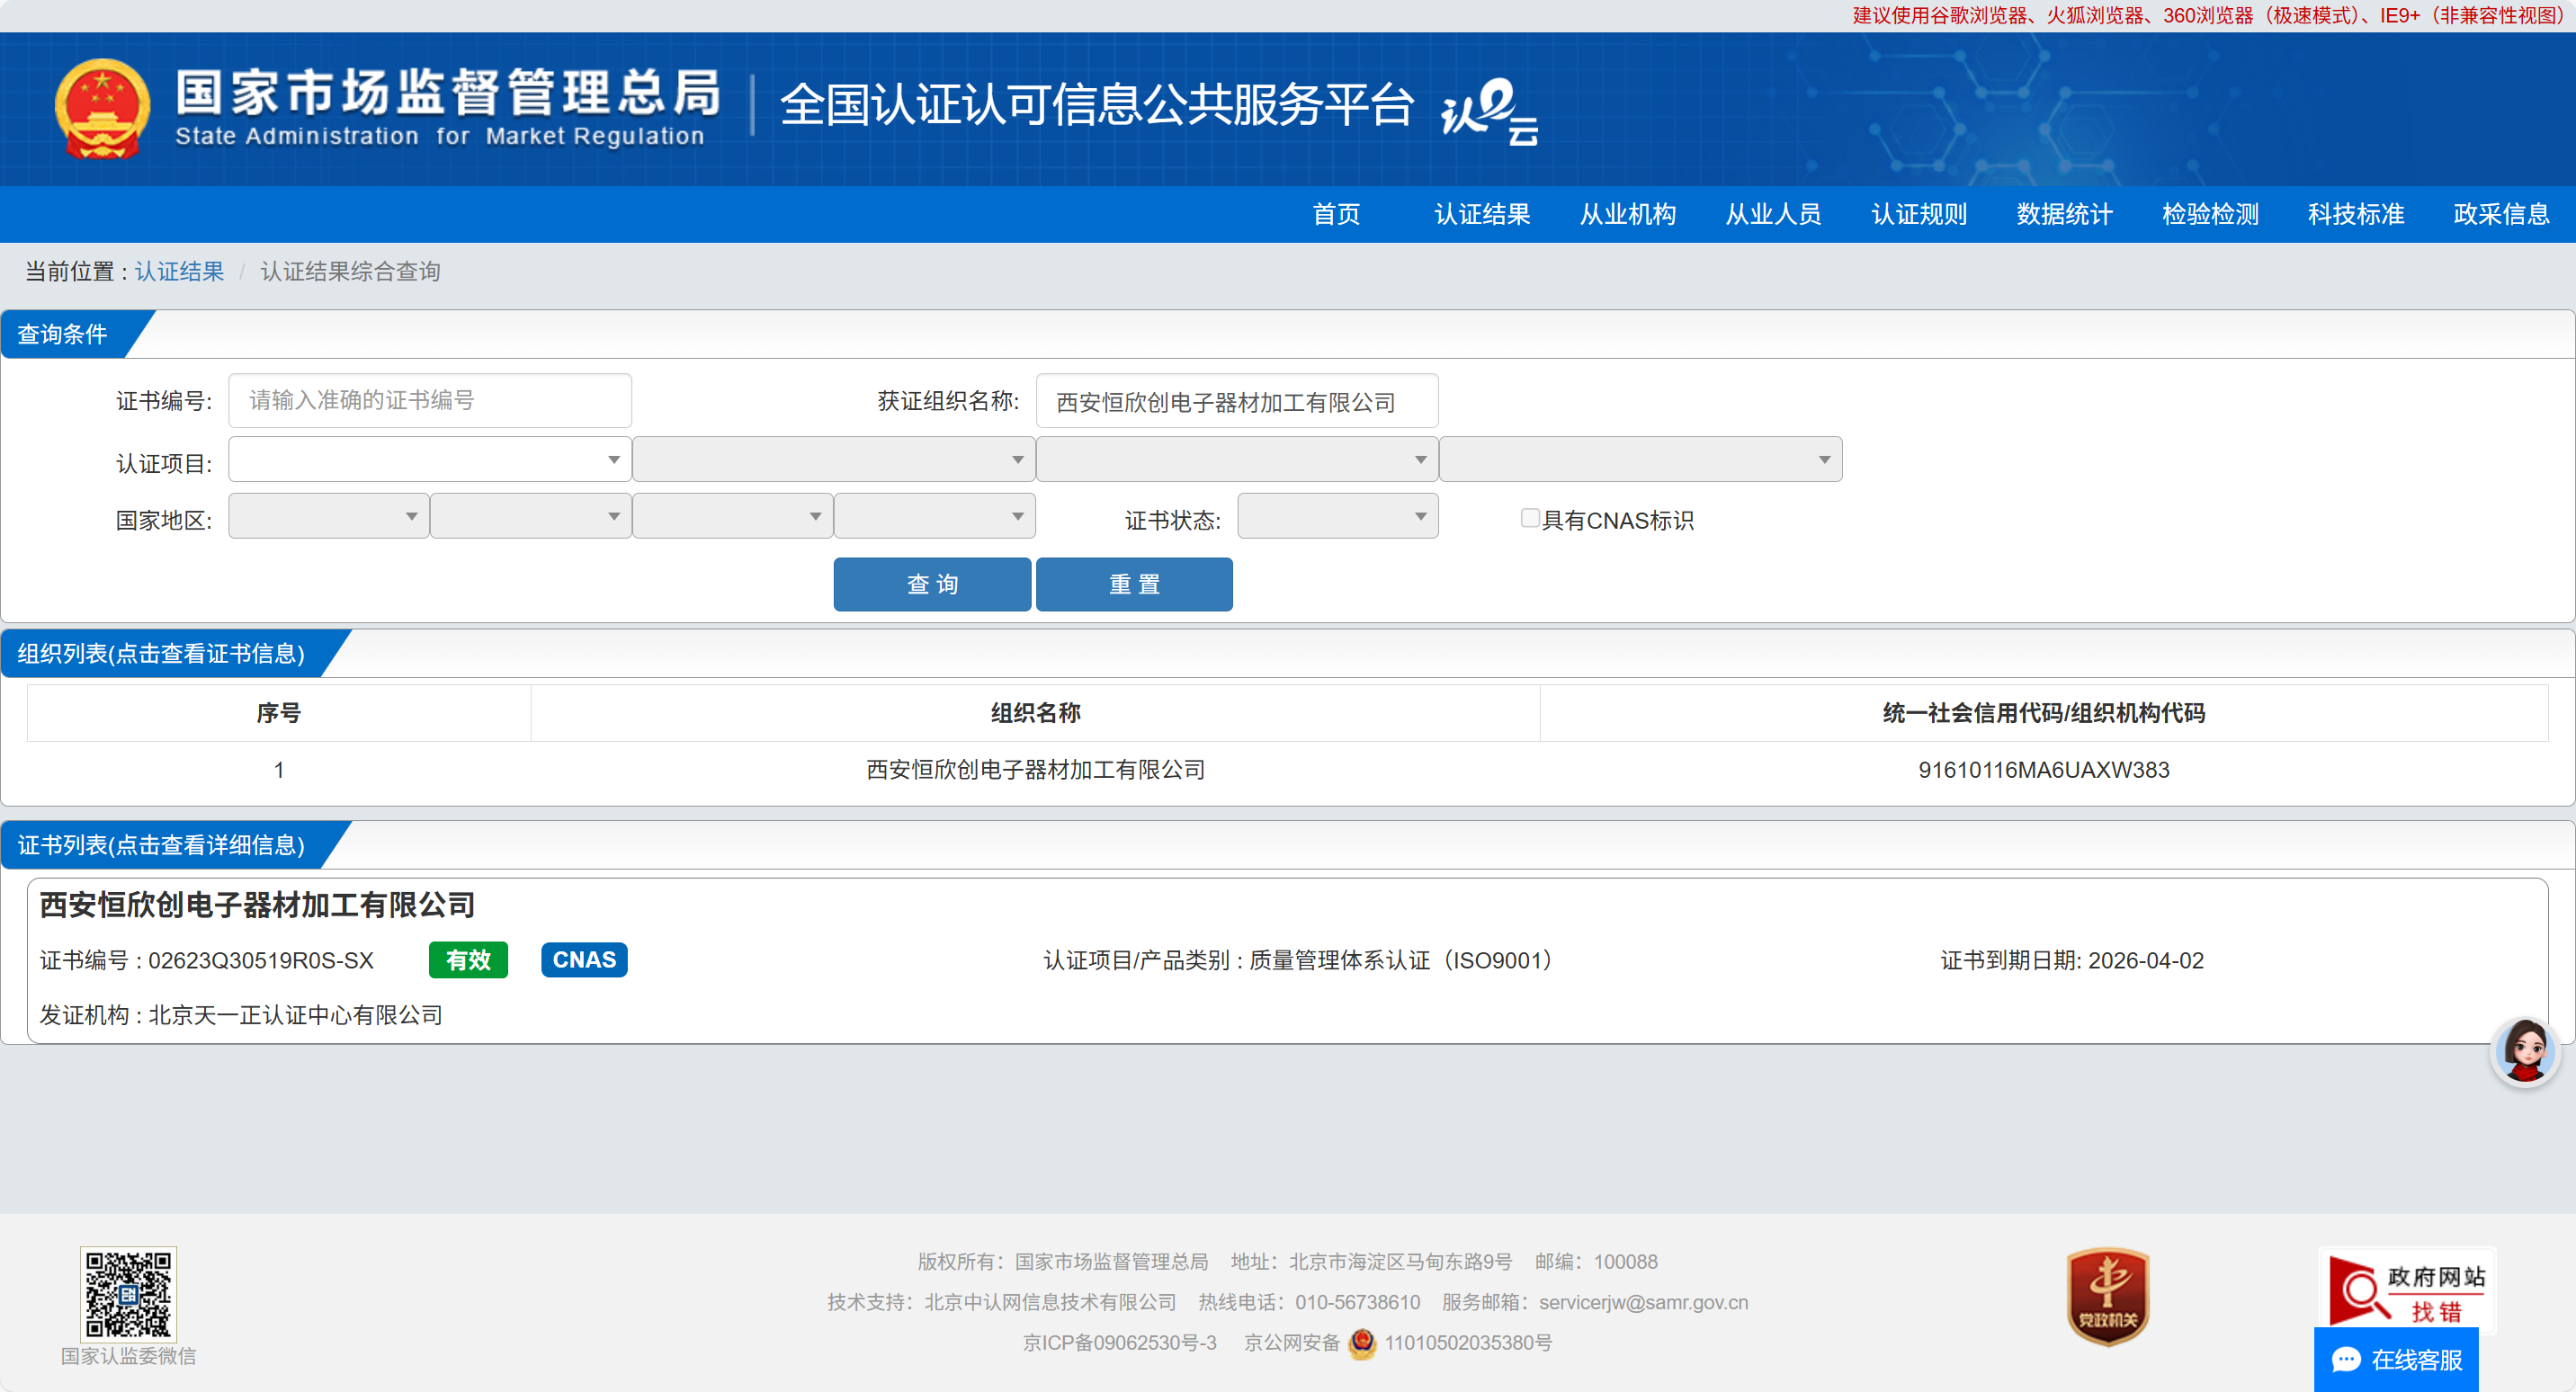Screen dimensions: 2576x1392
Task: Open the first 国家地区 dropdown
Action: point(328,517)
